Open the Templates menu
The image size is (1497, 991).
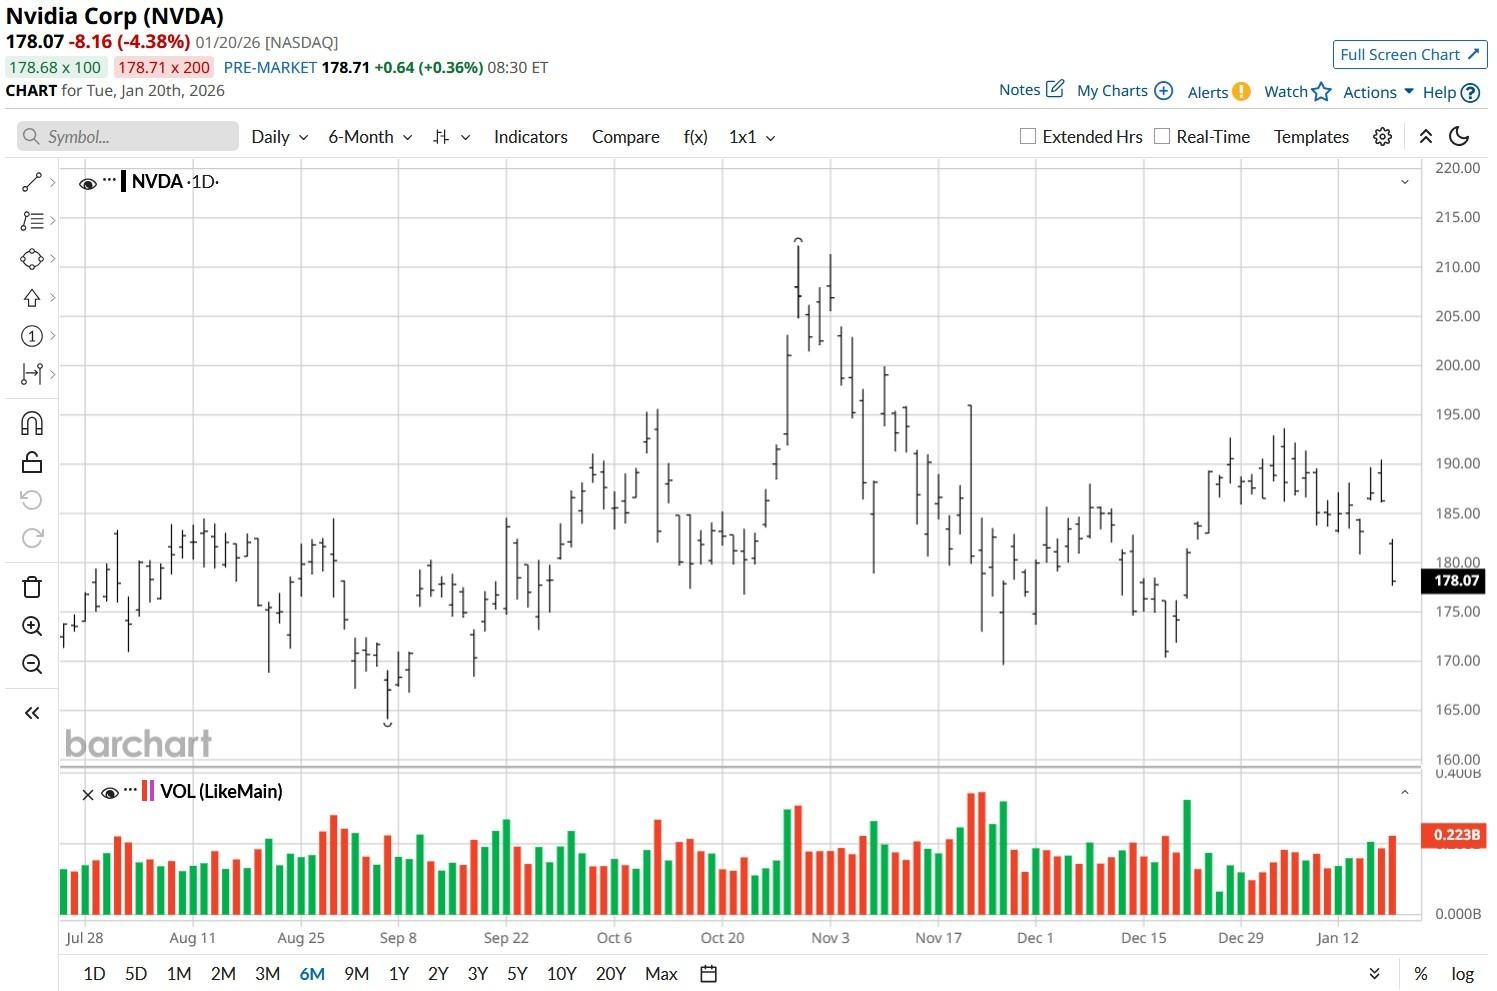[1311, 137]
